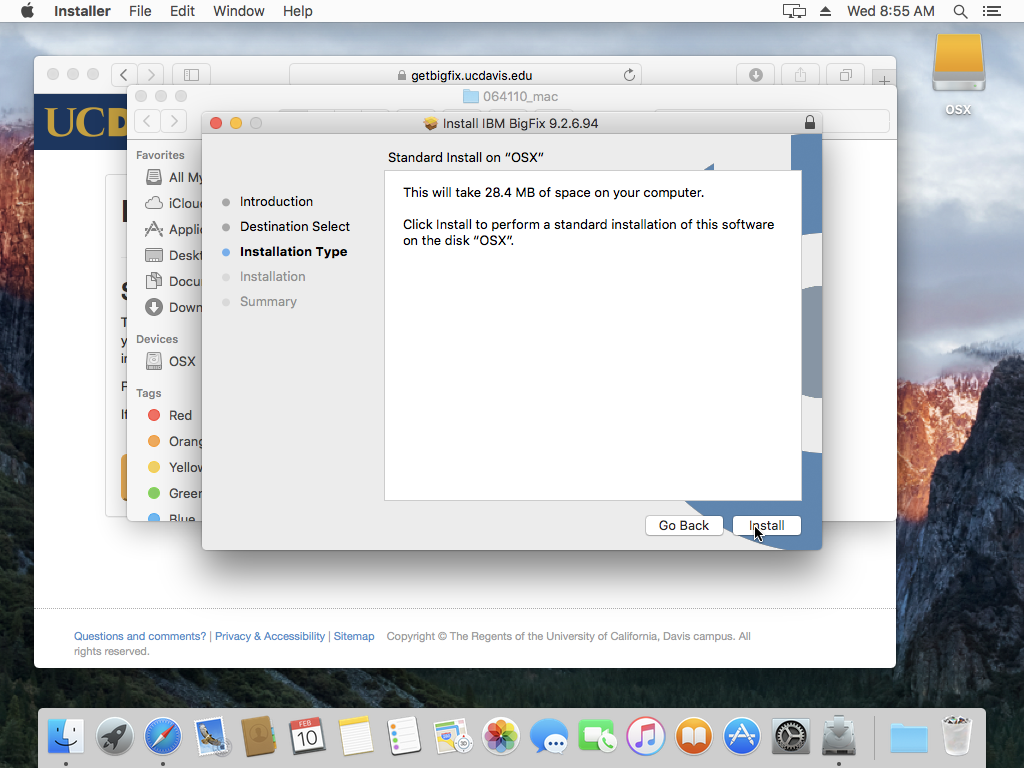Screen dimensions: 1024x768
Task: Click the Go Back button
Action: (x=684, y=526)
